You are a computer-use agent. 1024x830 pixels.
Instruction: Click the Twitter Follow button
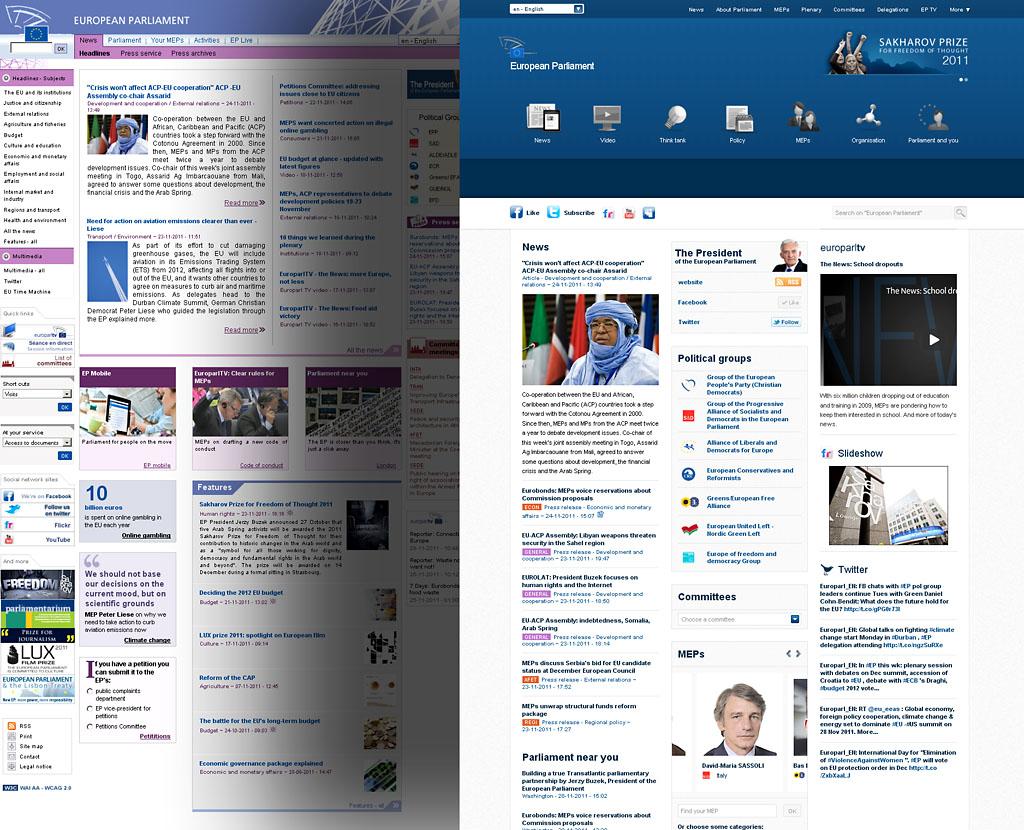pos(787,322)
